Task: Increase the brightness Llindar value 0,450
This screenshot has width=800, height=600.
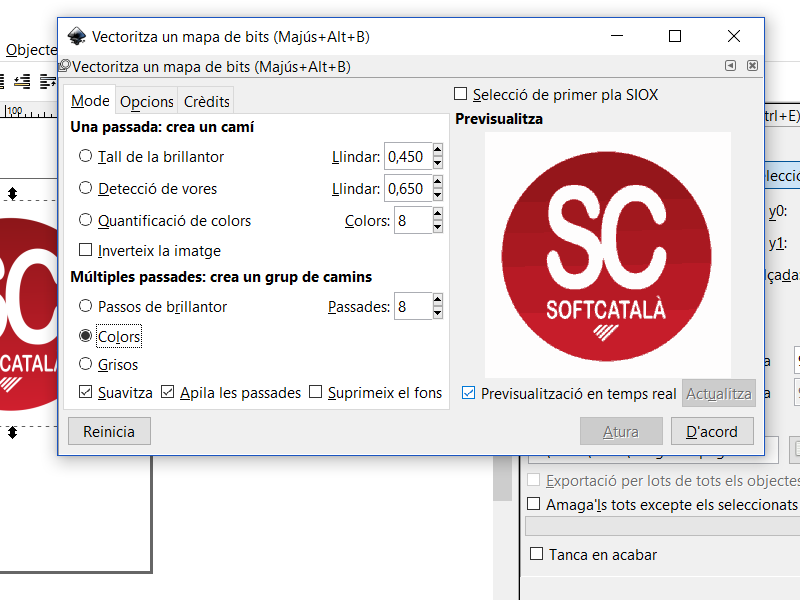Action: [437, 149]
